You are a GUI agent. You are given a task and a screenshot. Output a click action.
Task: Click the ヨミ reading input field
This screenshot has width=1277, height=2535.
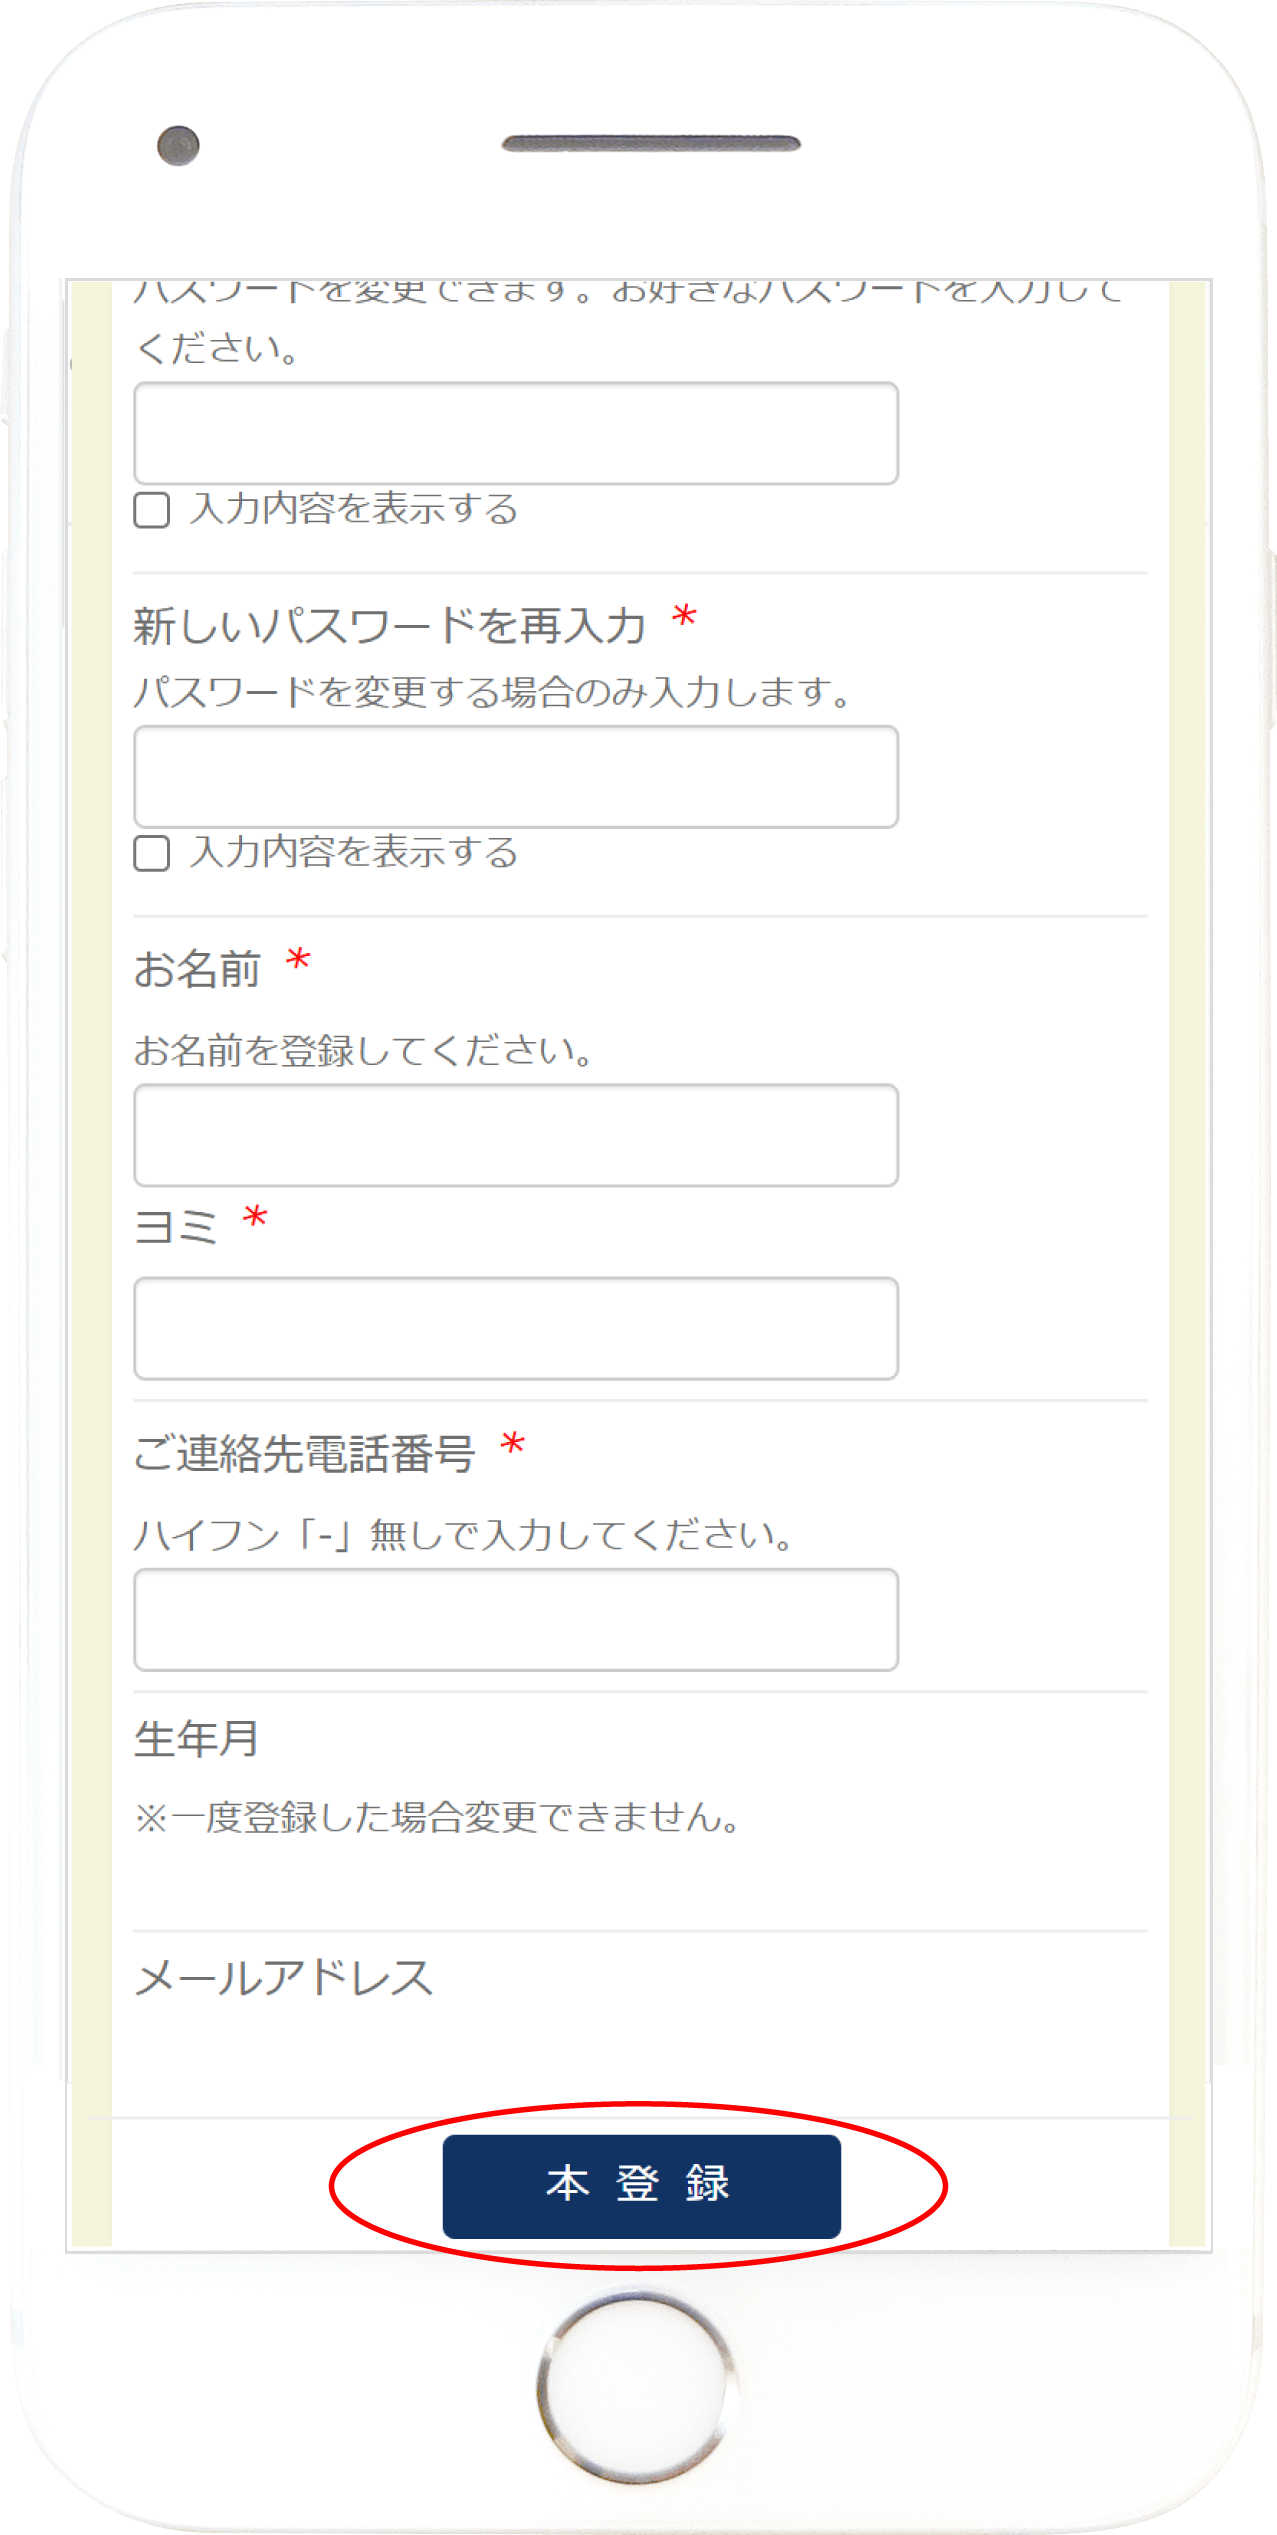[x=516, y=1328]
